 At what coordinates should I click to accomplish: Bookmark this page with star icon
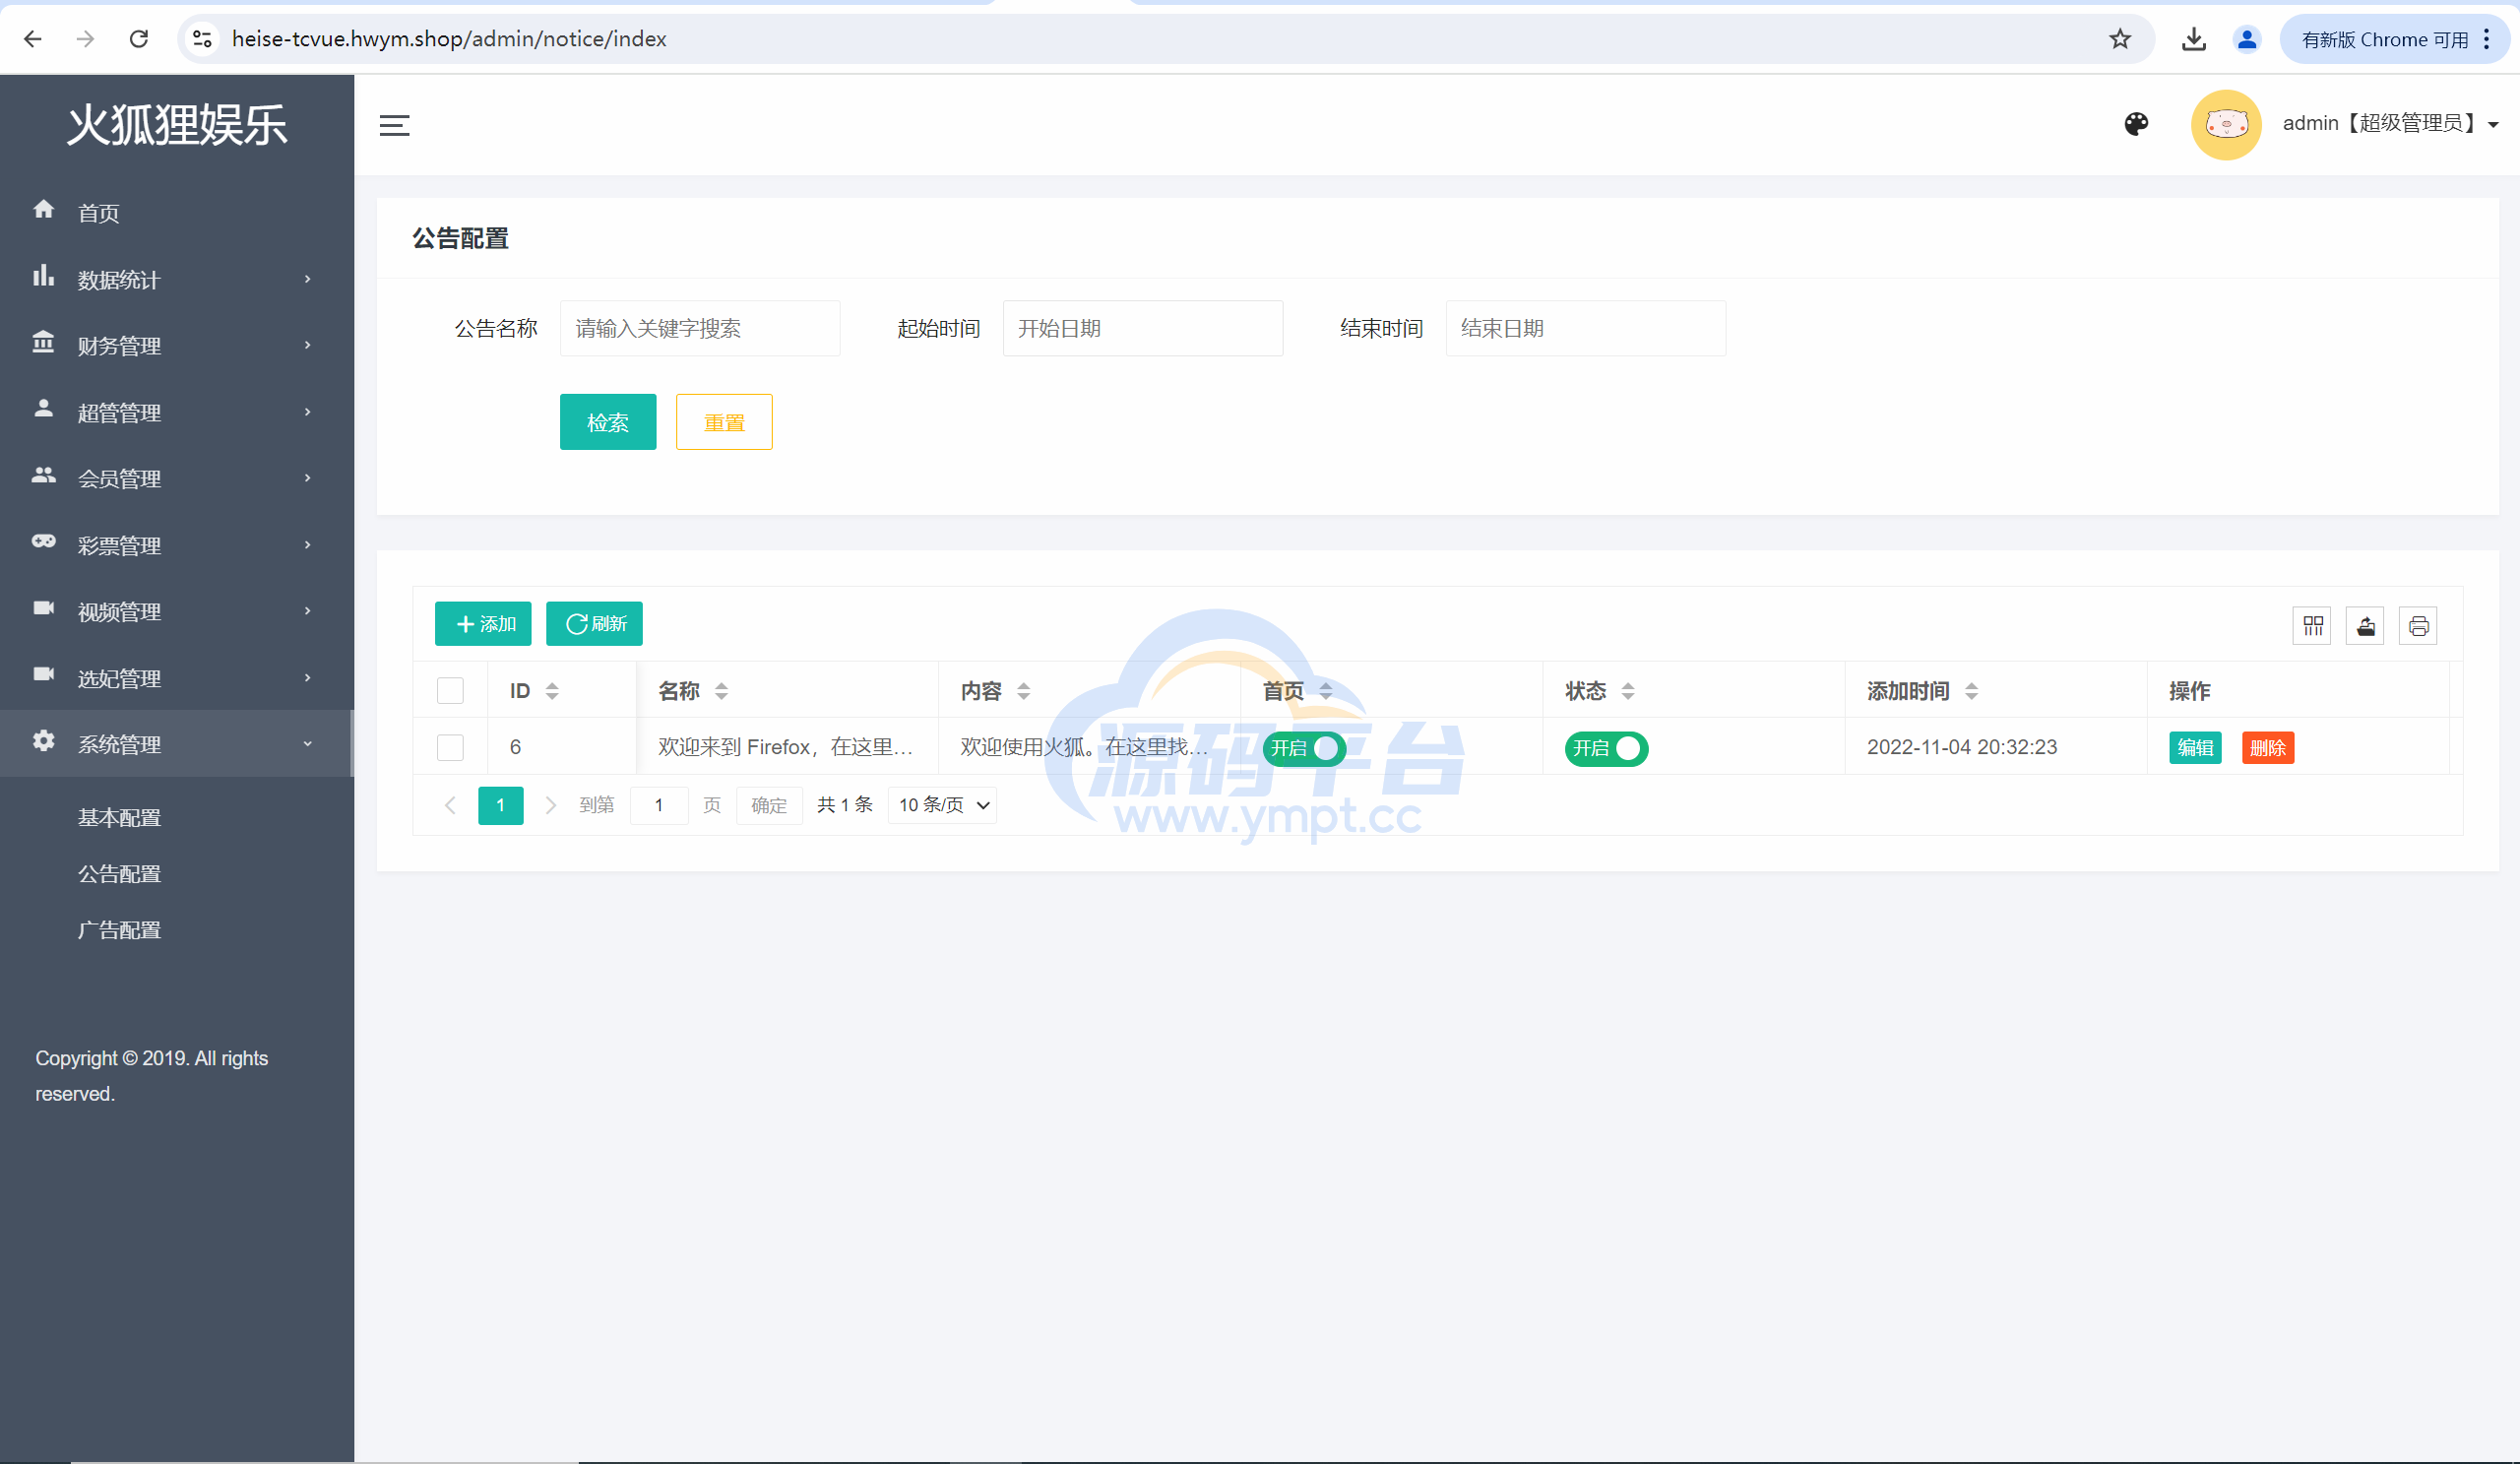pos(2119,39)
